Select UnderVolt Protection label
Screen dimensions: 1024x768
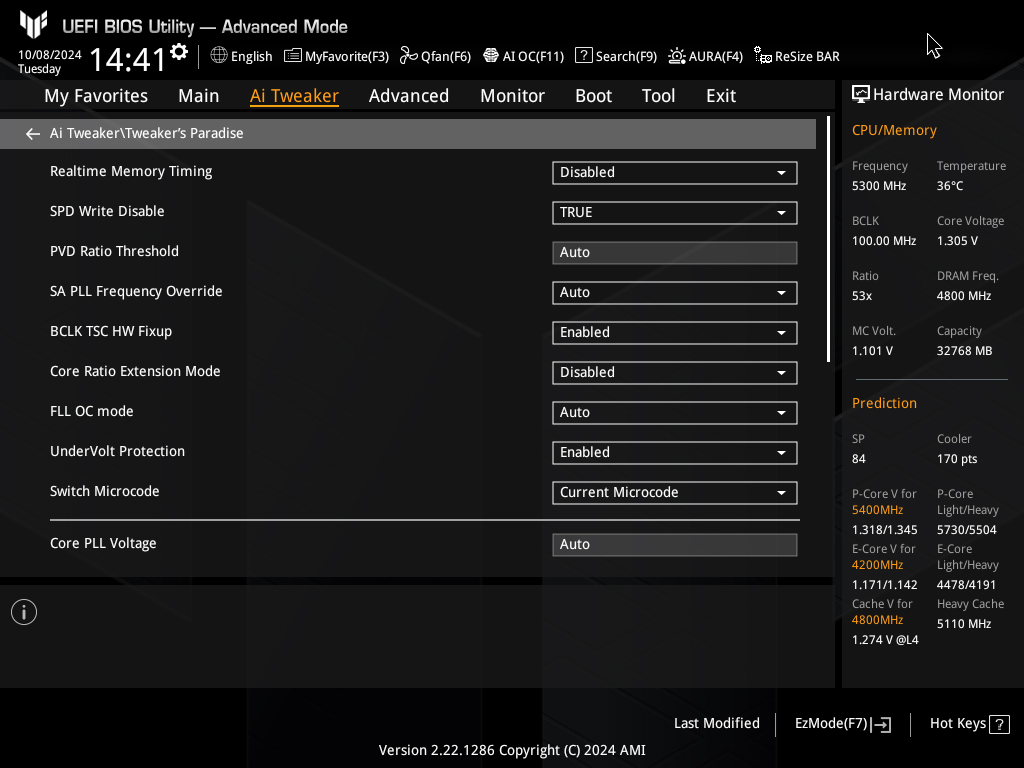coord(118,451)
